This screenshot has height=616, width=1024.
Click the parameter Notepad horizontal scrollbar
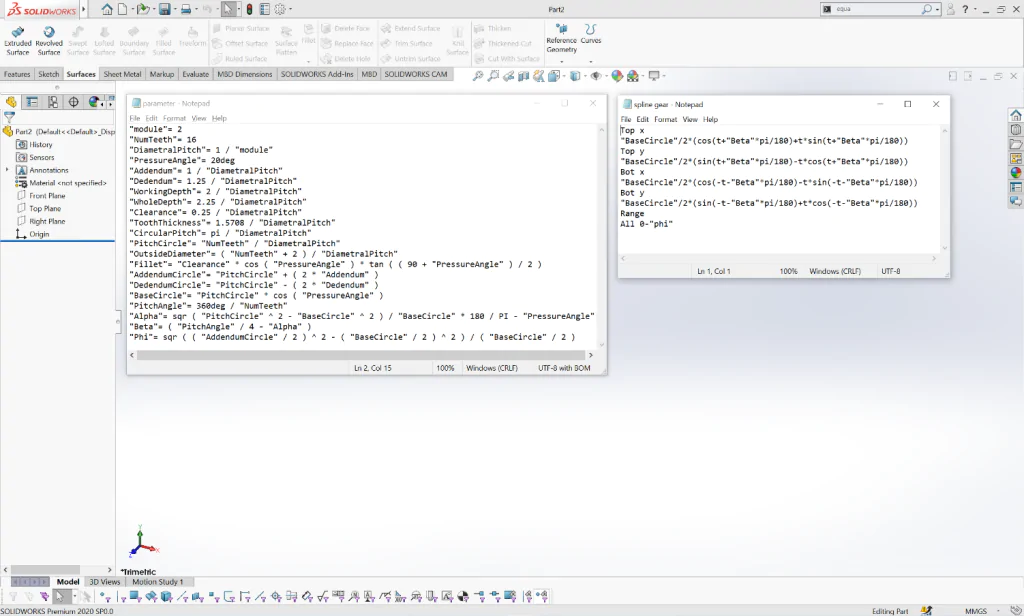(x=361, y=355)
